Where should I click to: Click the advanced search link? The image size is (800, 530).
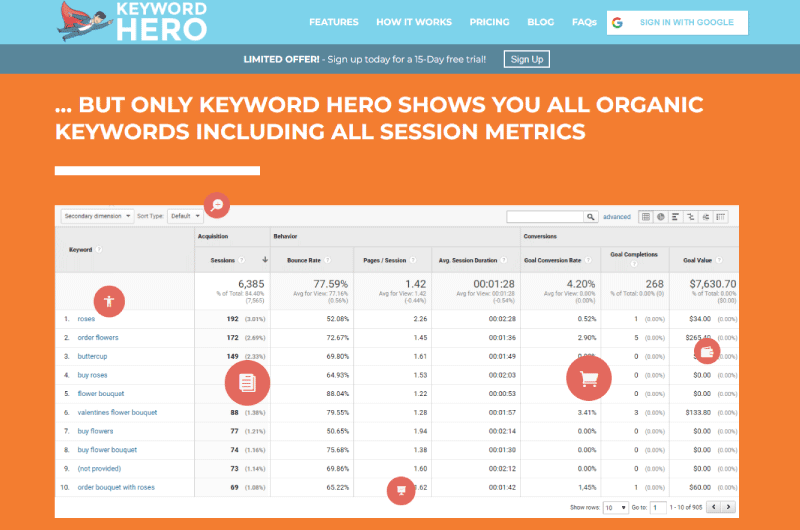coord(617,217)
